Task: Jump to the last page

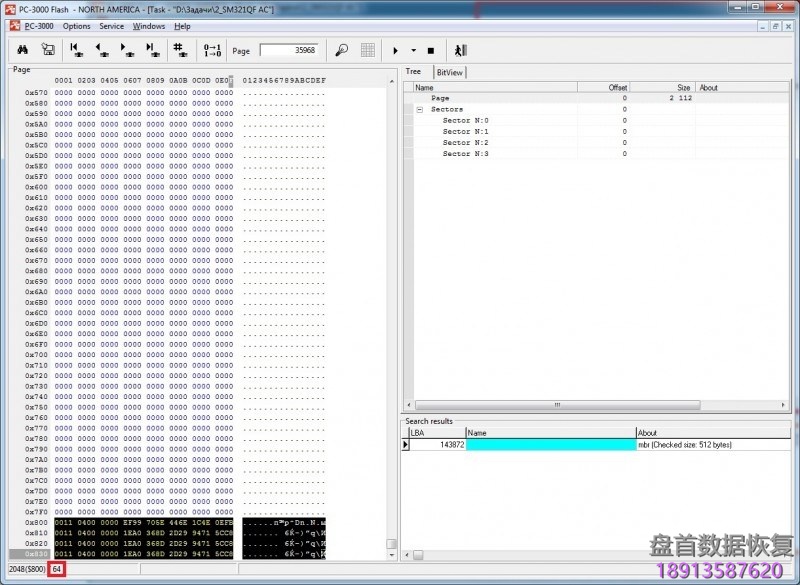Action: tap(152, 50)
